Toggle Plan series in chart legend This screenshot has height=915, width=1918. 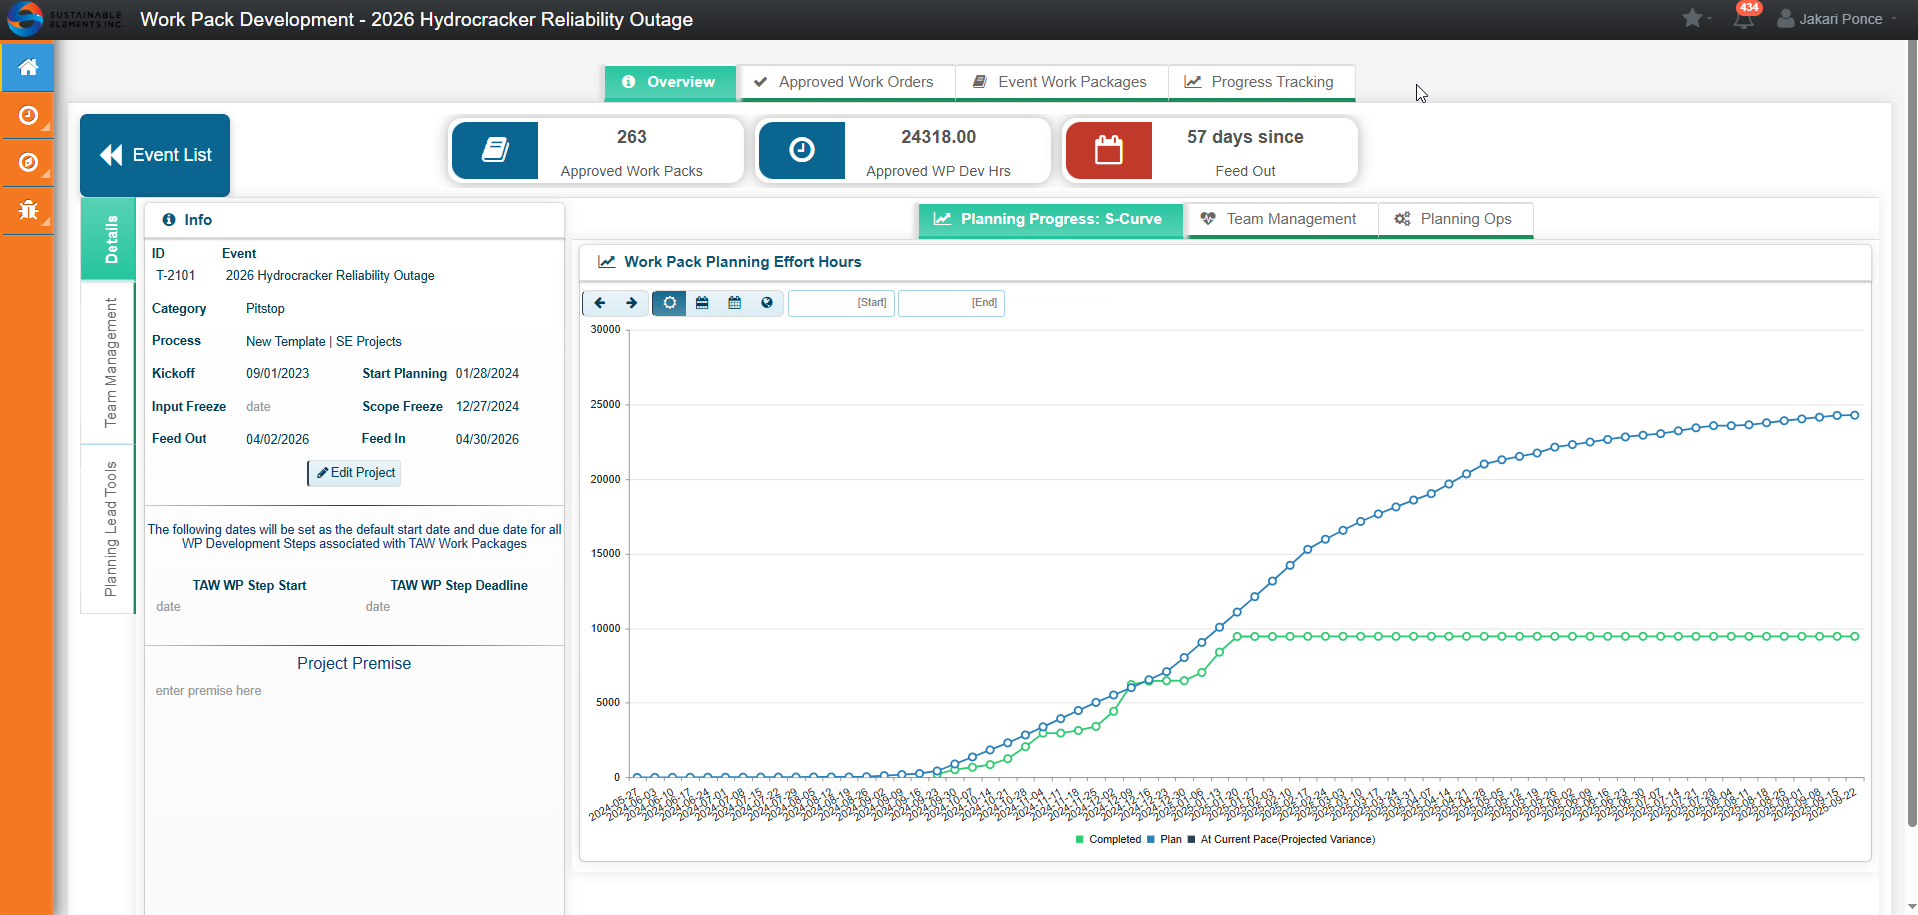[x=1164, y=840]
